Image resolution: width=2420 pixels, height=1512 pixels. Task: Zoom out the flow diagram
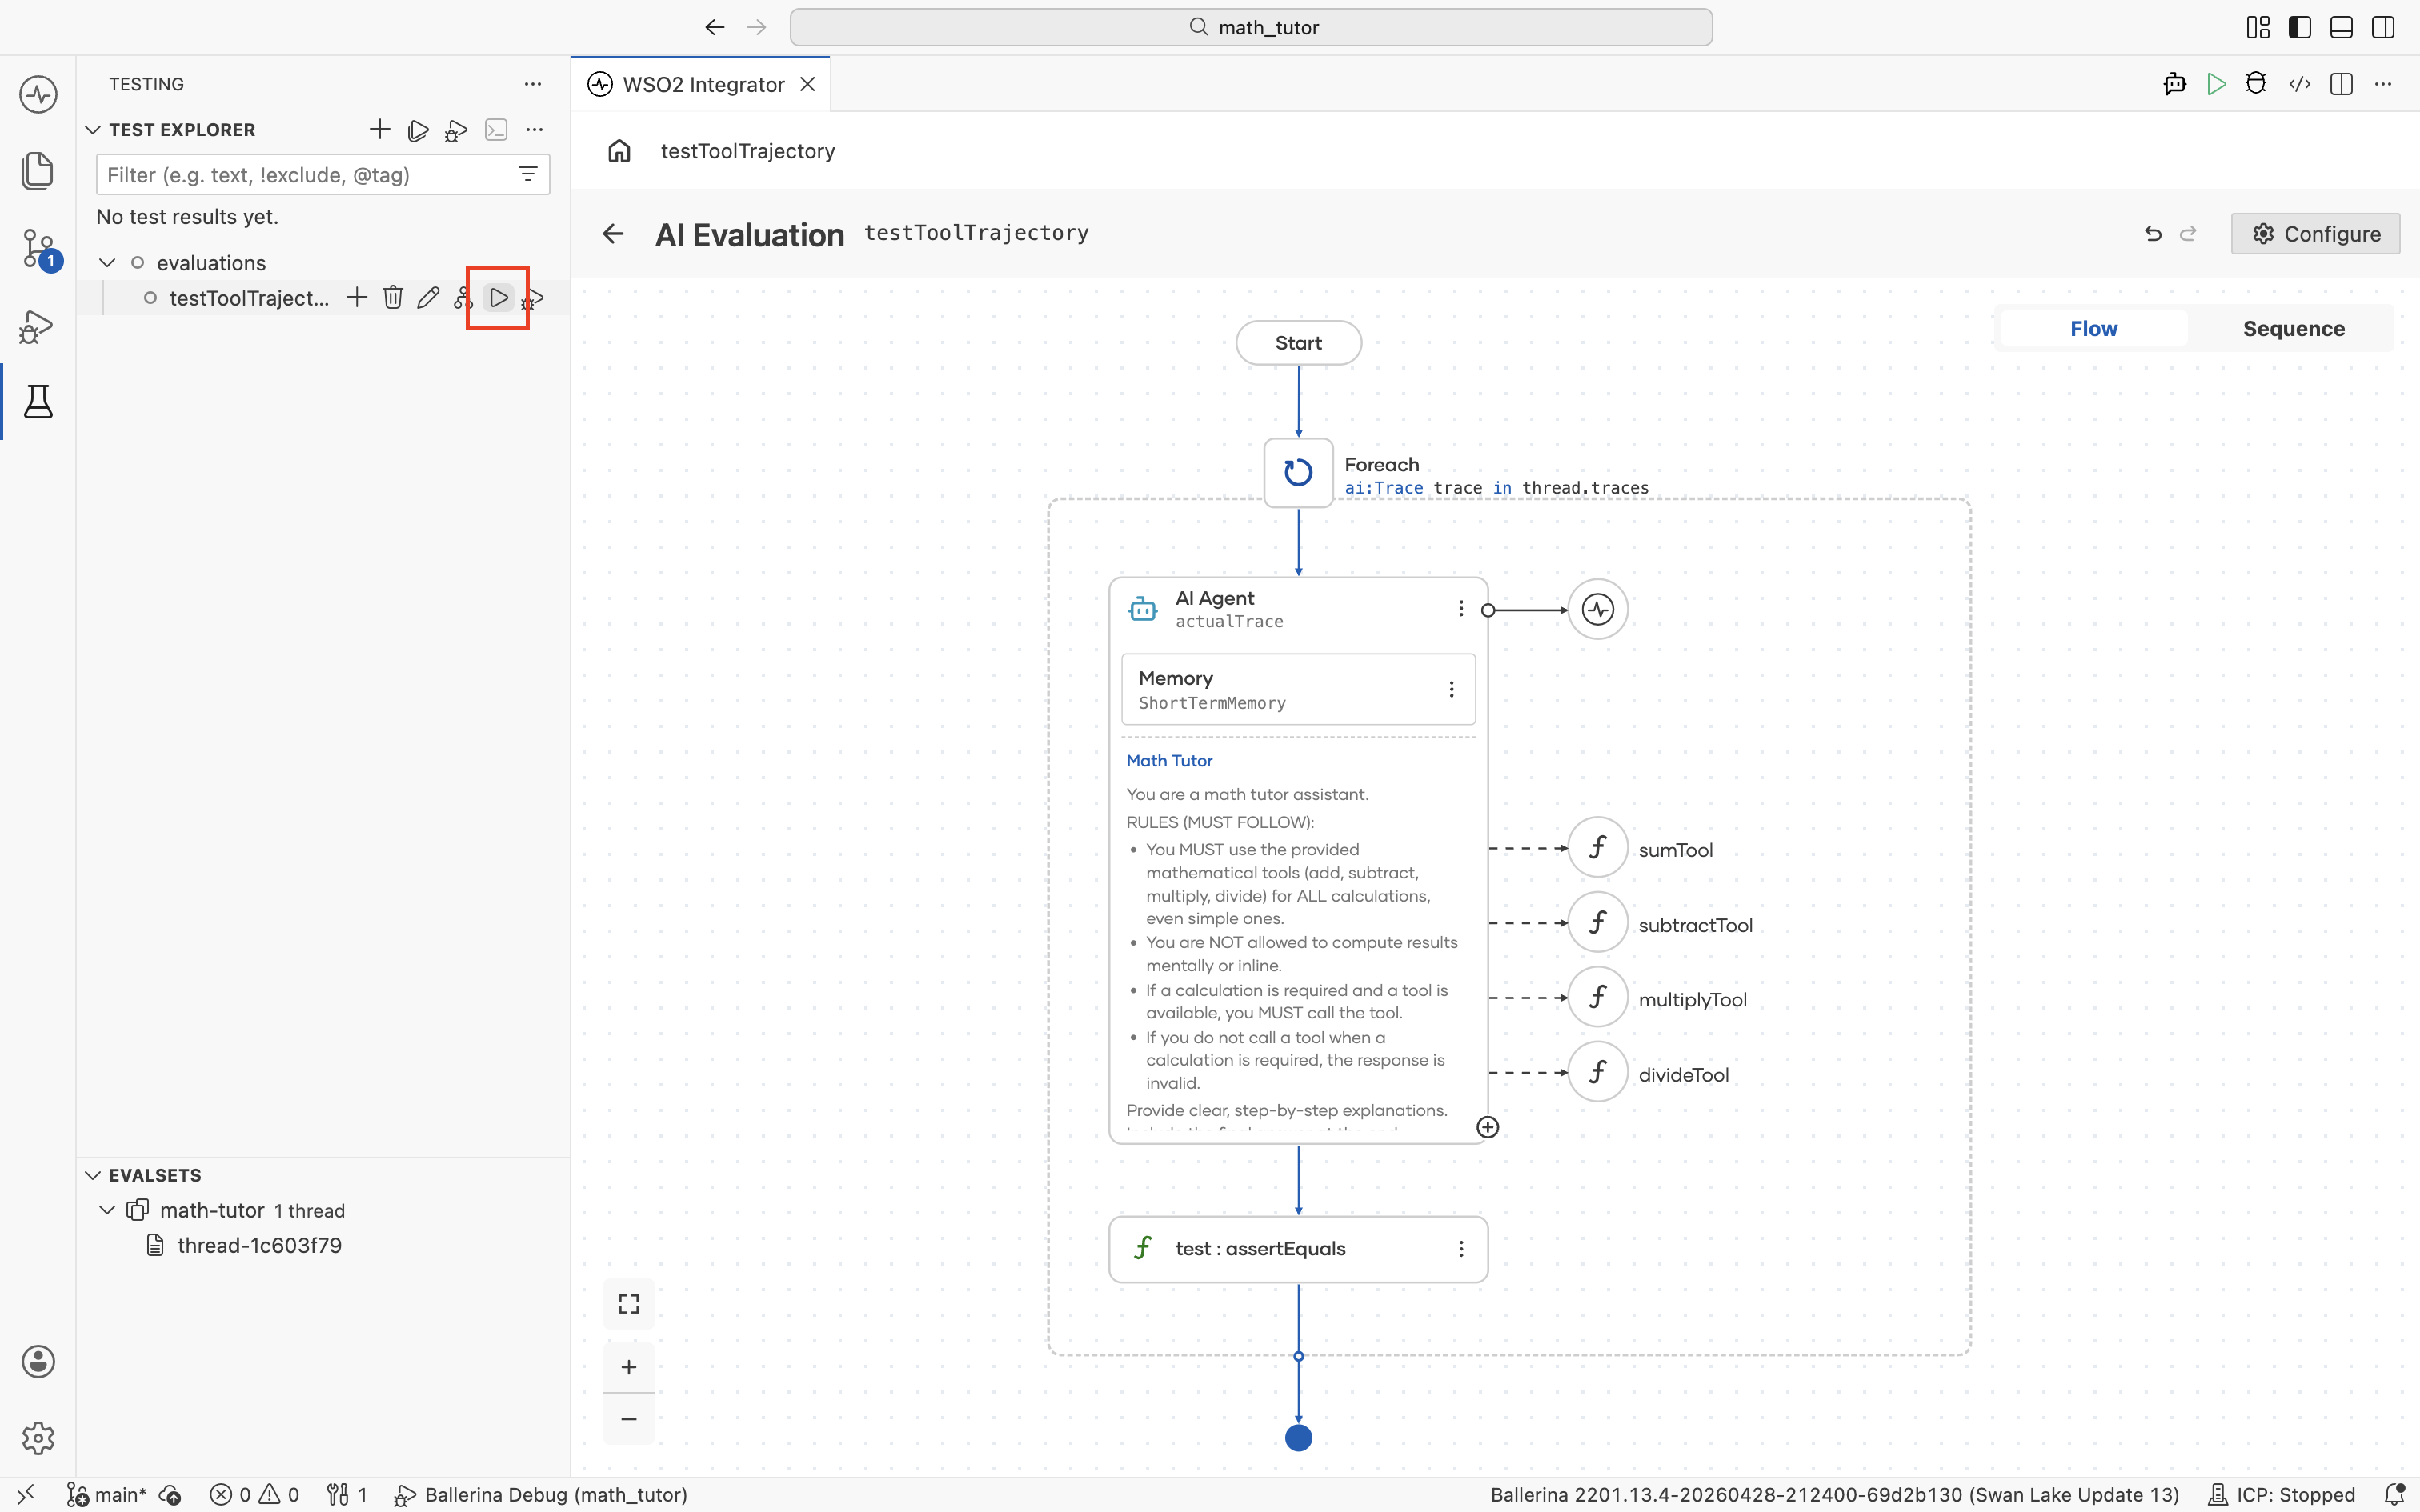(629, 1419)
